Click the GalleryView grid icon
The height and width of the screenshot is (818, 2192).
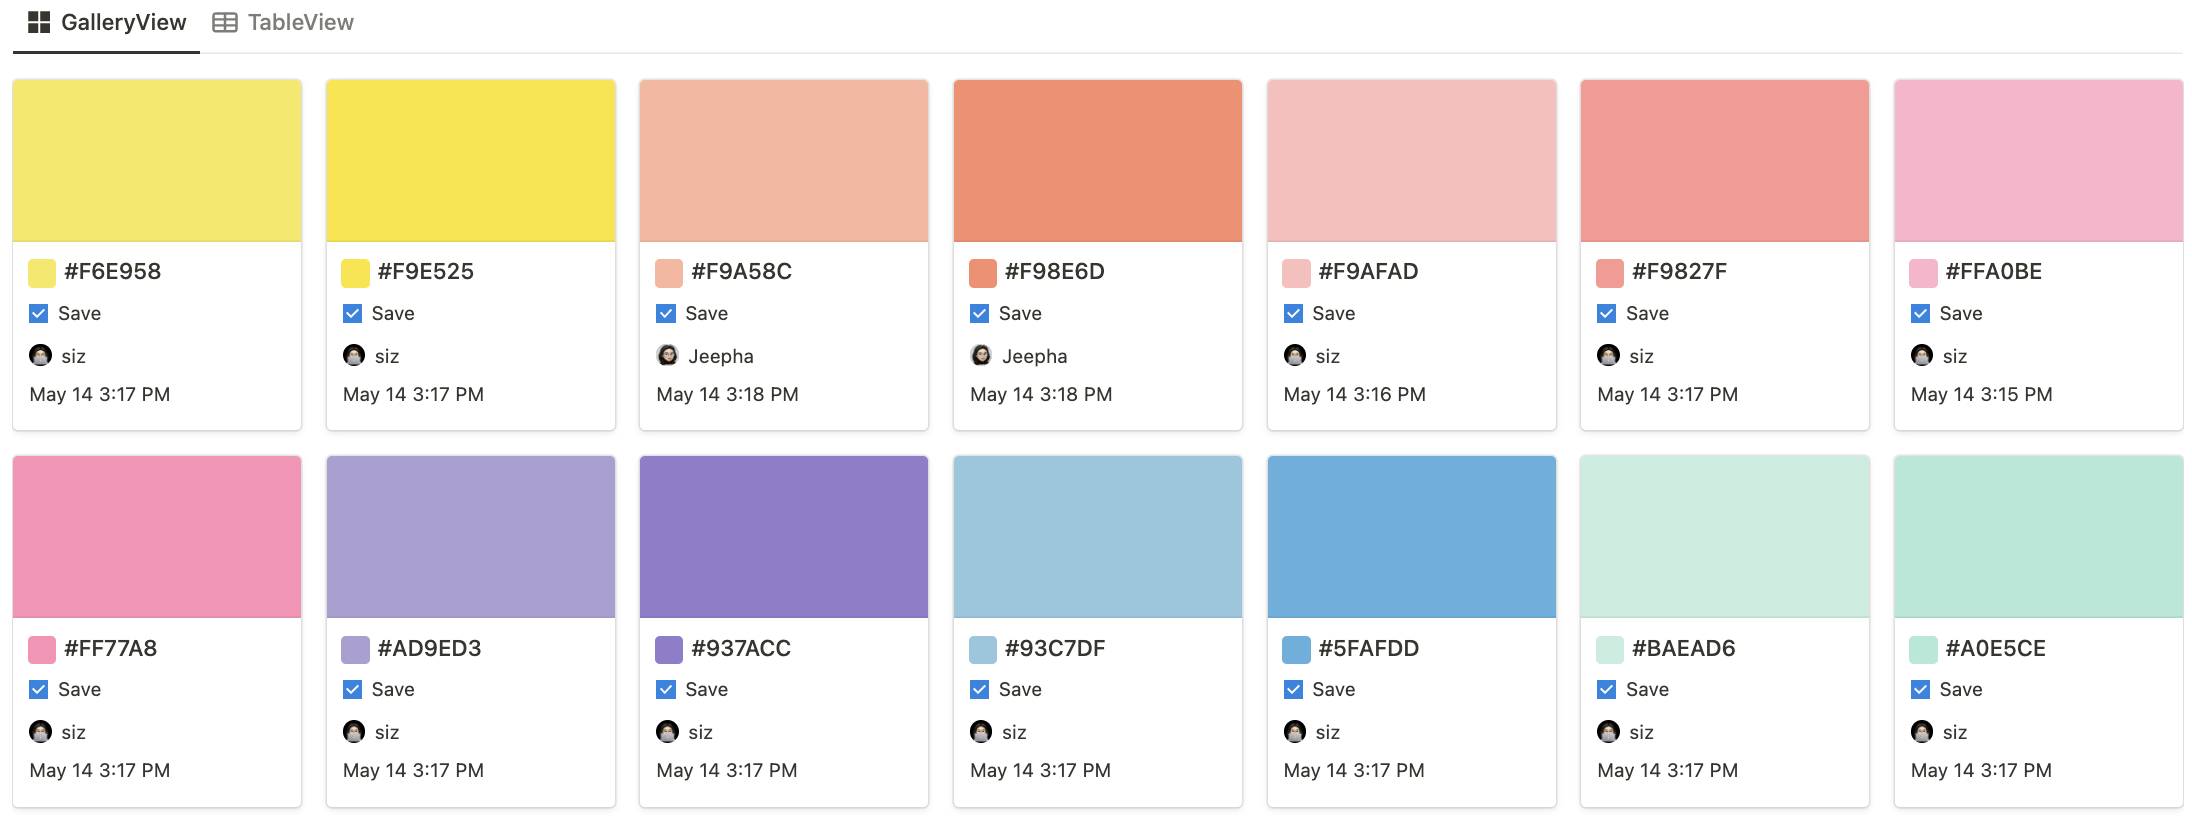pos(39,22)
